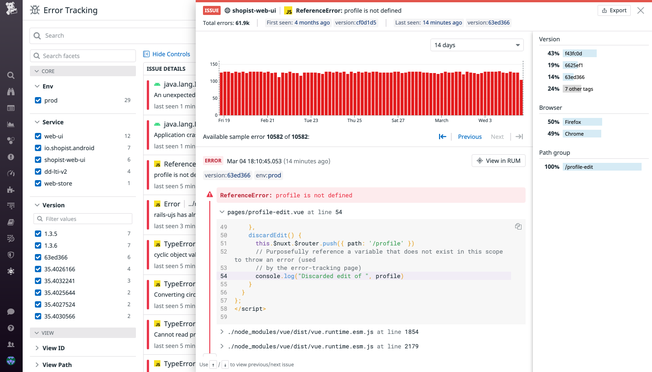Collapse the VIEW facet group
The image size is (652, 372).
[x=83, y=333]
